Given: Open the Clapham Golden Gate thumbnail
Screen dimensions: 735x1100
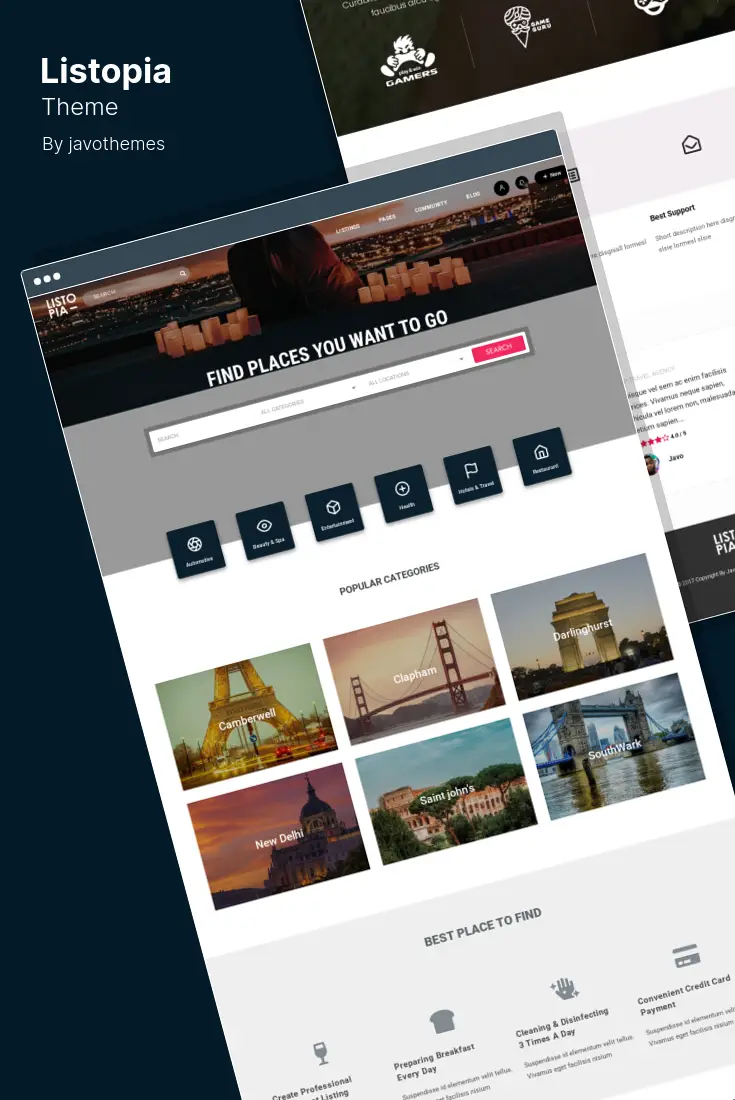Looking at the screenshot, I should click(414, 671).
